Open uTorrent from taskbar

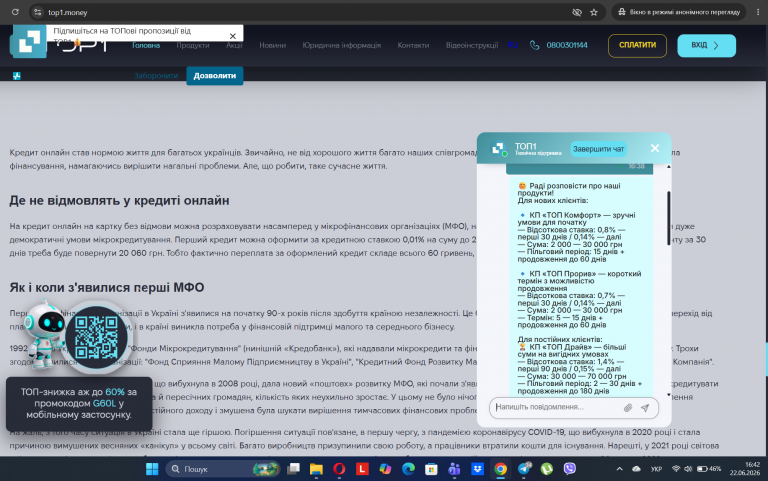click(x=547, y=469)
